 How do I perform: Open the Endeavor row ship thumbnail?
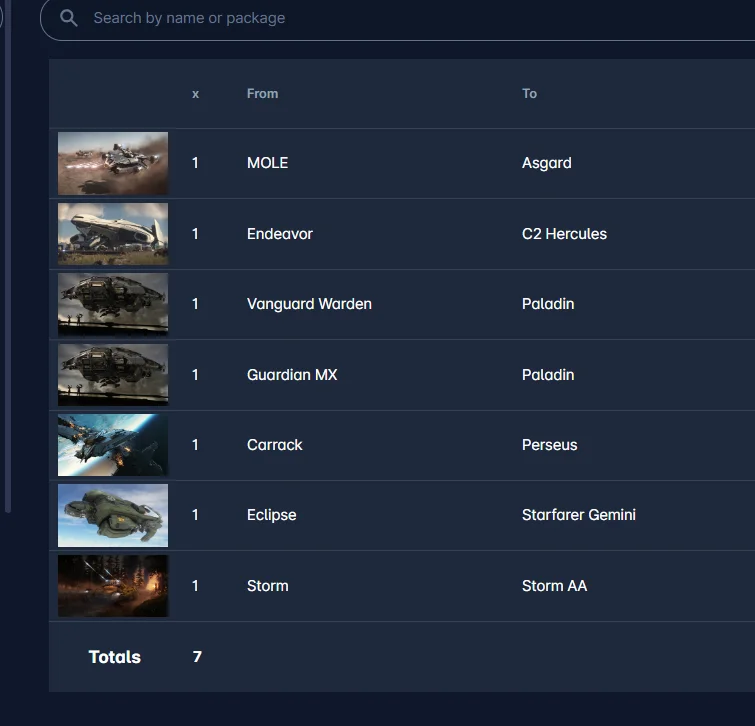113,234
